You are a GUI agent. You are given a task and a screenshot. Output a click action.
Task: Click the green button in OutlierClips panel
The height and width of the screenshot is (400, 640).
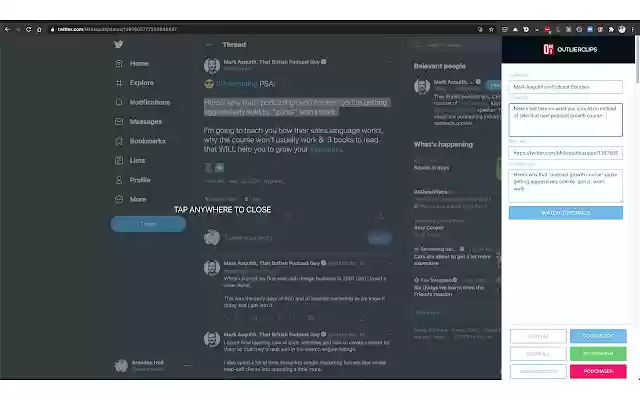[598, 353]
